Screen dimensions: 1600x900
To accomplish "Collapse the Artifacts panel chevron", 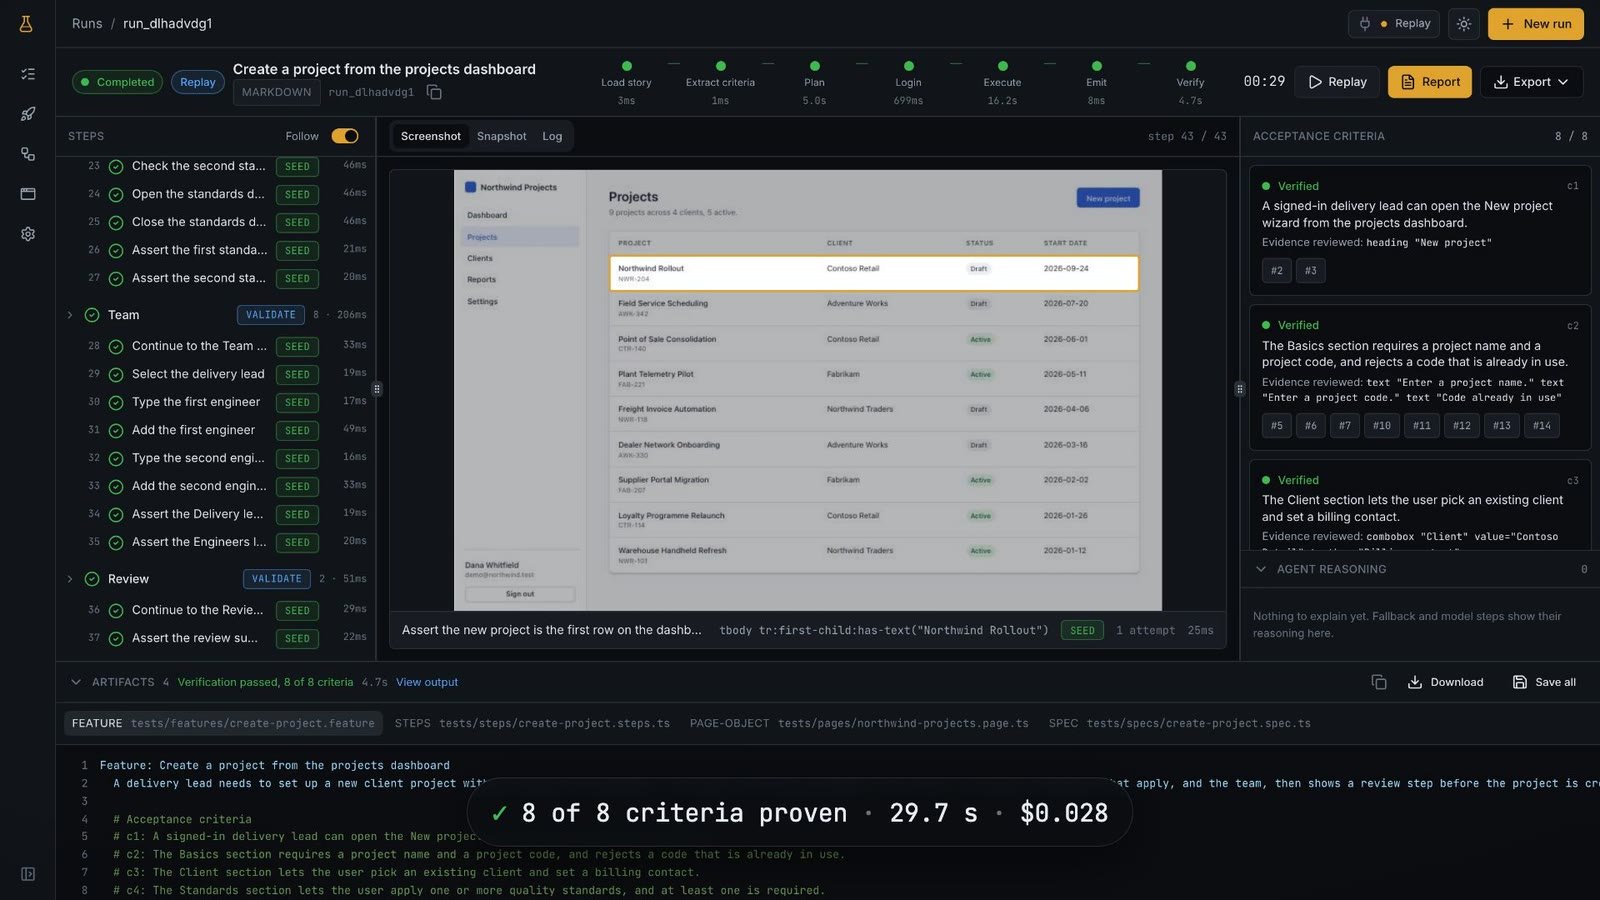I will (76, 682).
